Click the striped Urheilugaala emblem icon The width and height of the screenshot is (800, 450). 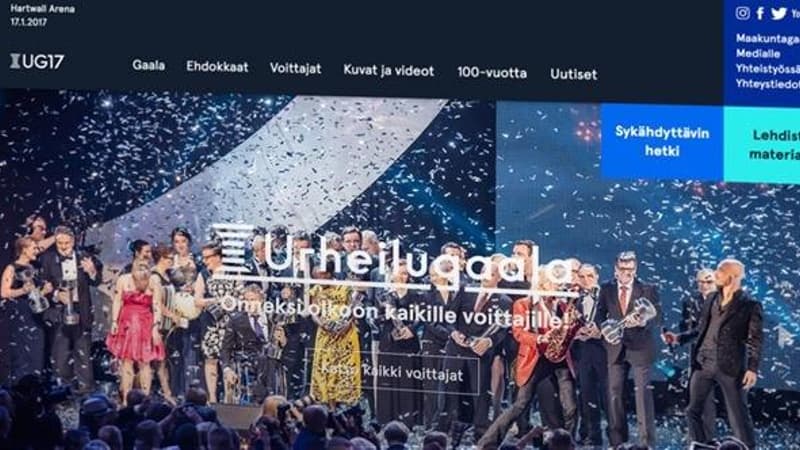(233, 248)
